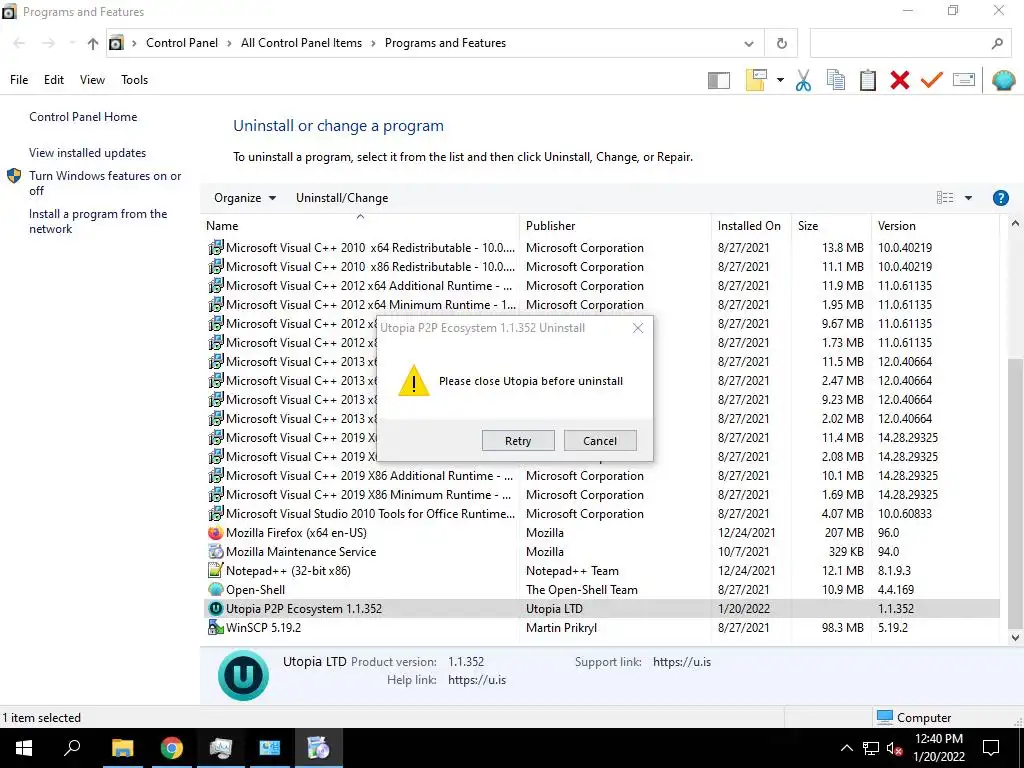Click Control Panel in the breadcrumb path
This screenshot has height=768, width=1024.
pyautogui.click(x=182, y=43)
